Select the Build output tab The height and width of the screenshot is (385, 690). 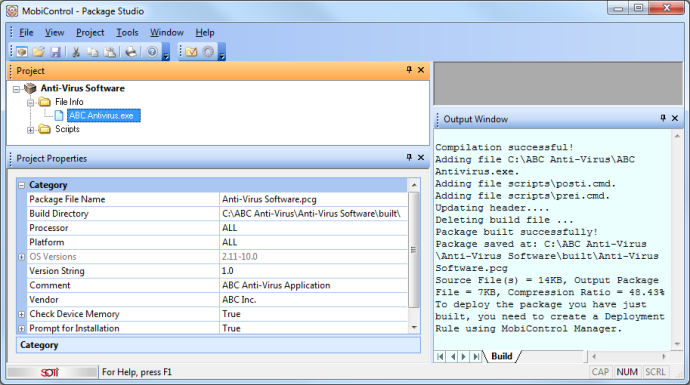502,356
